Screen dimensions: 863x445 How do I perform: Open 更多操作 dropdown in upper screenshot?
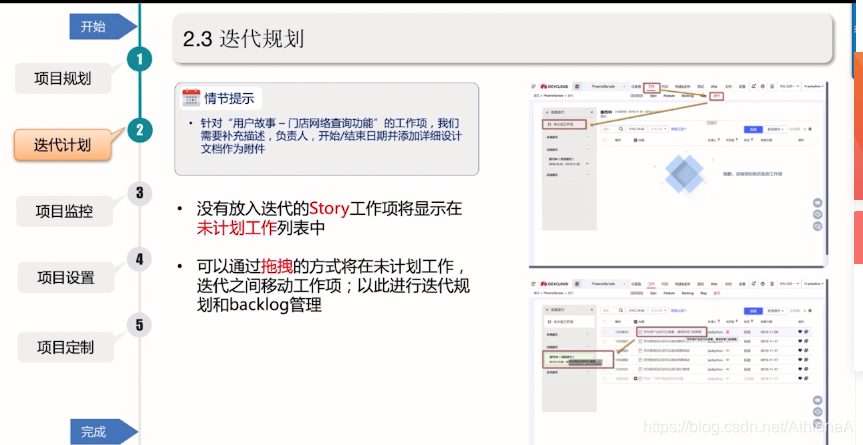[x=775, y=129]
